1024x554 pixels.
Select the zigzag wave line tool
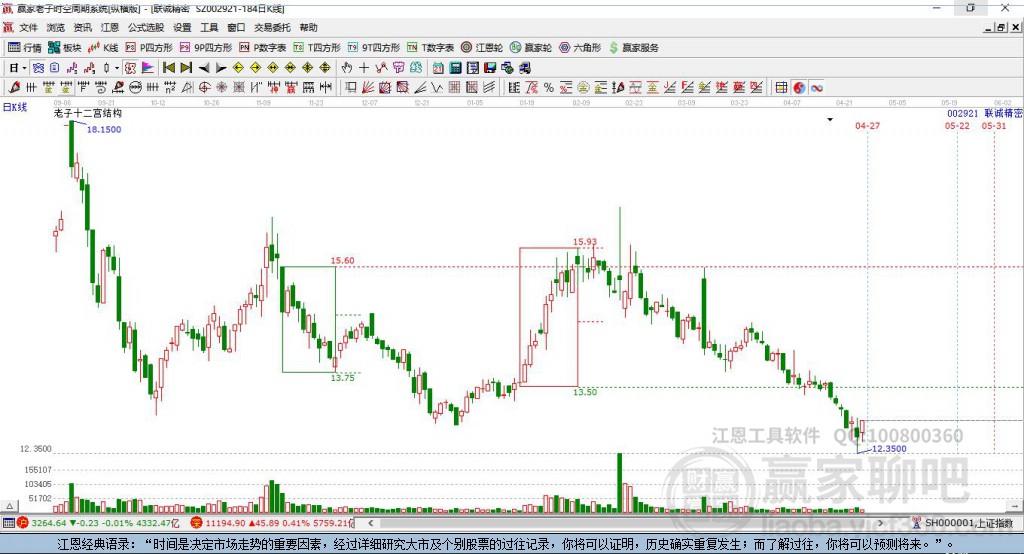pyautogui.click(x=436, y=87)
